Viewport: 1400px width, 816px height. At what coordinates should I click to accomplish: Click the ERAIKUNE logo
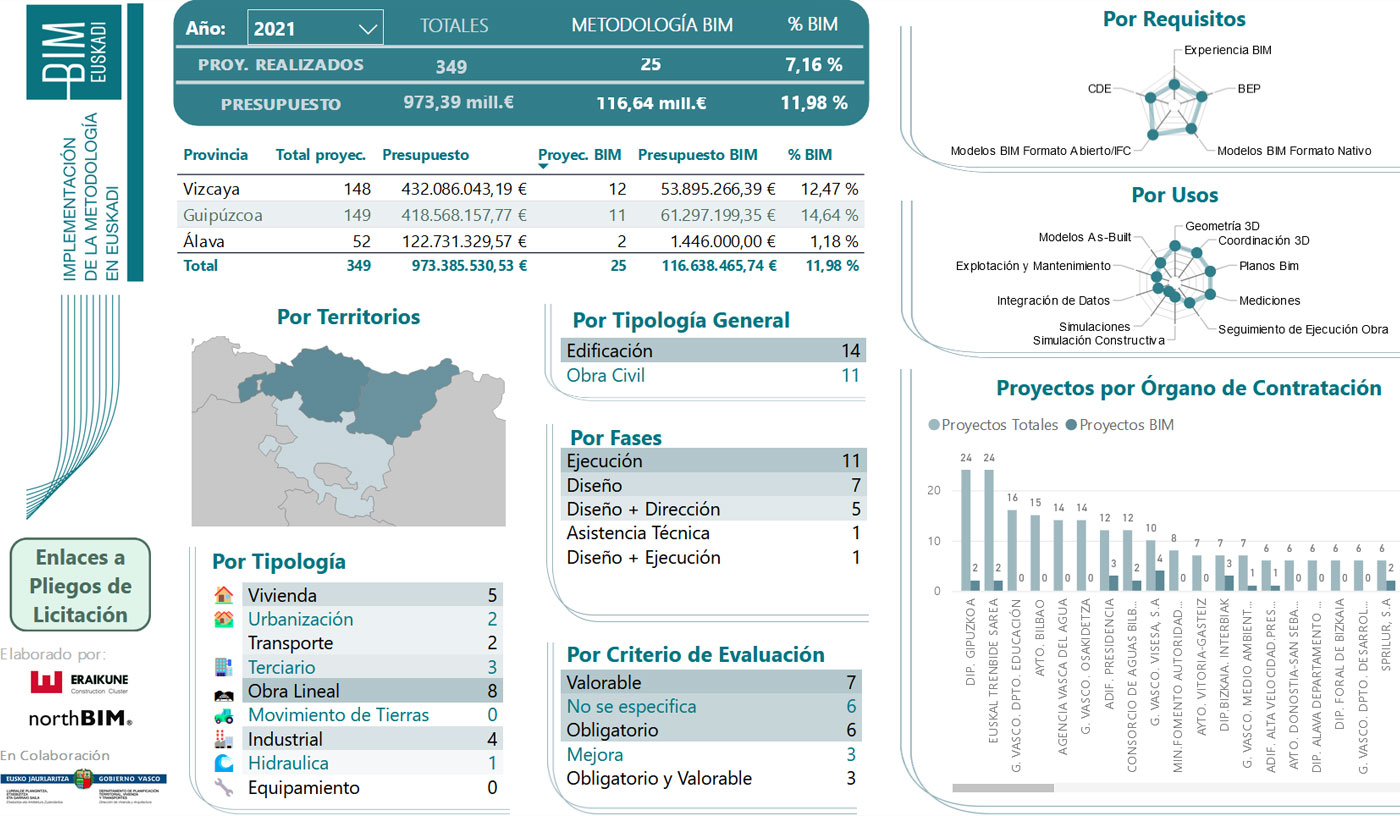(x=79, y=683)
